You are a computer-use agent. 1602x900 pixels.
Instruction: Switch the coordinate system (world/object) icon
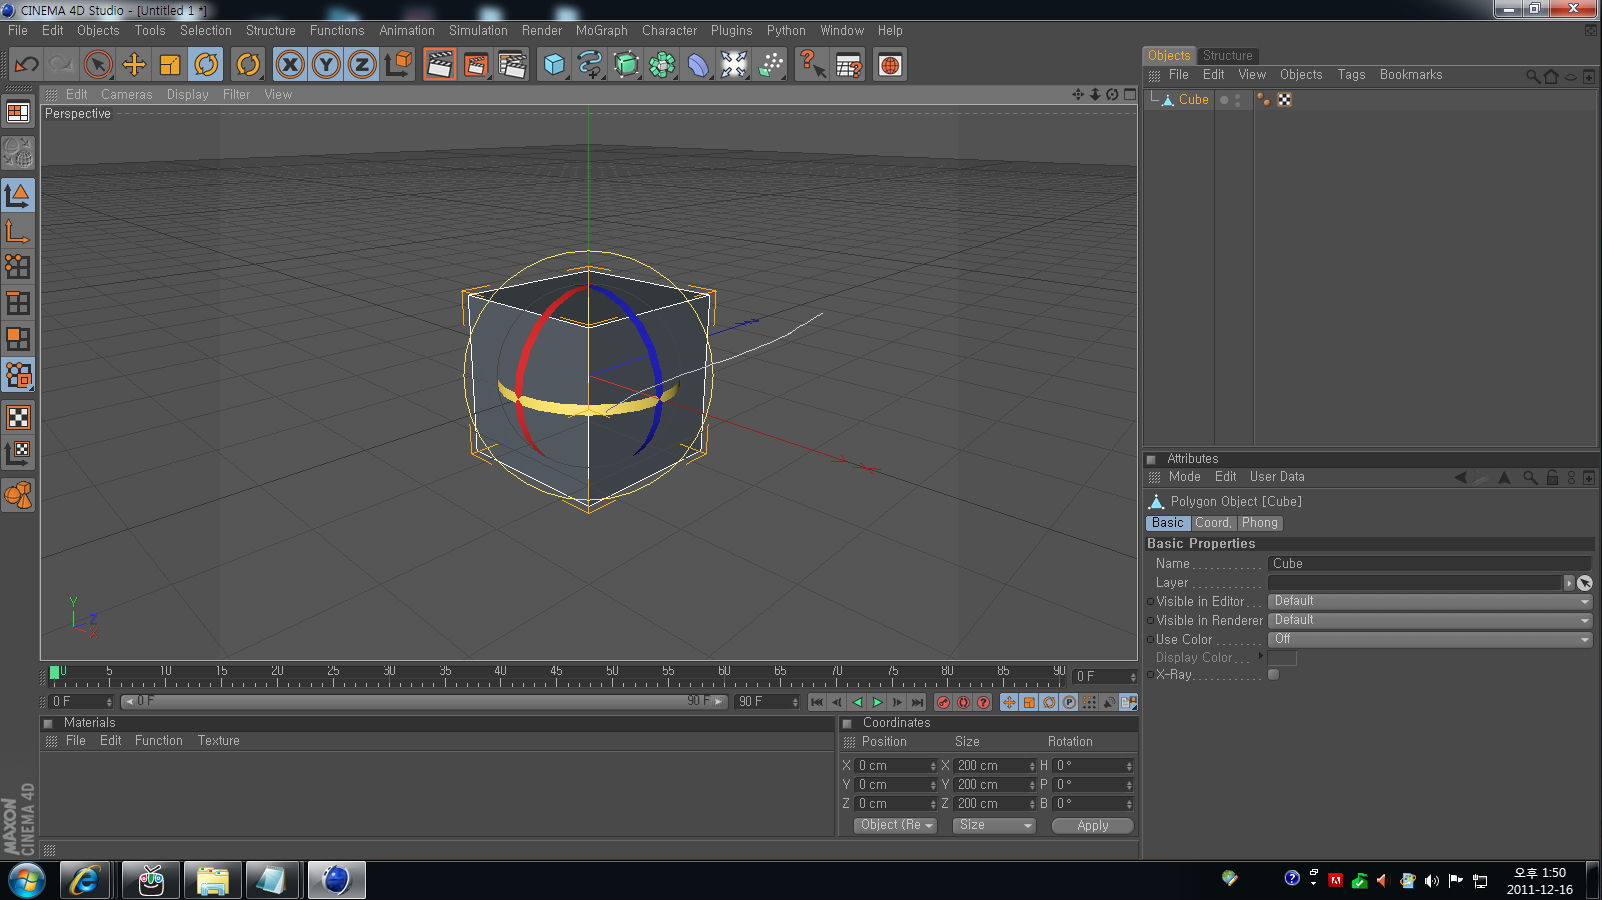398,65
